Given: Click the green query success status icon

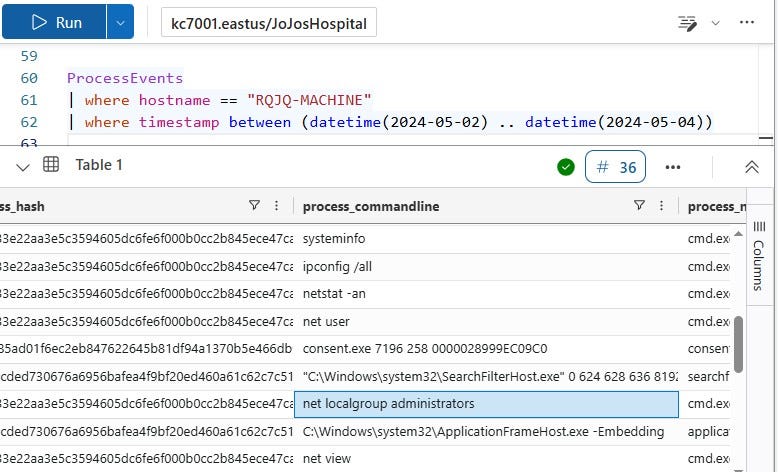Looking at the screenshot, I should tap(566, 167).
